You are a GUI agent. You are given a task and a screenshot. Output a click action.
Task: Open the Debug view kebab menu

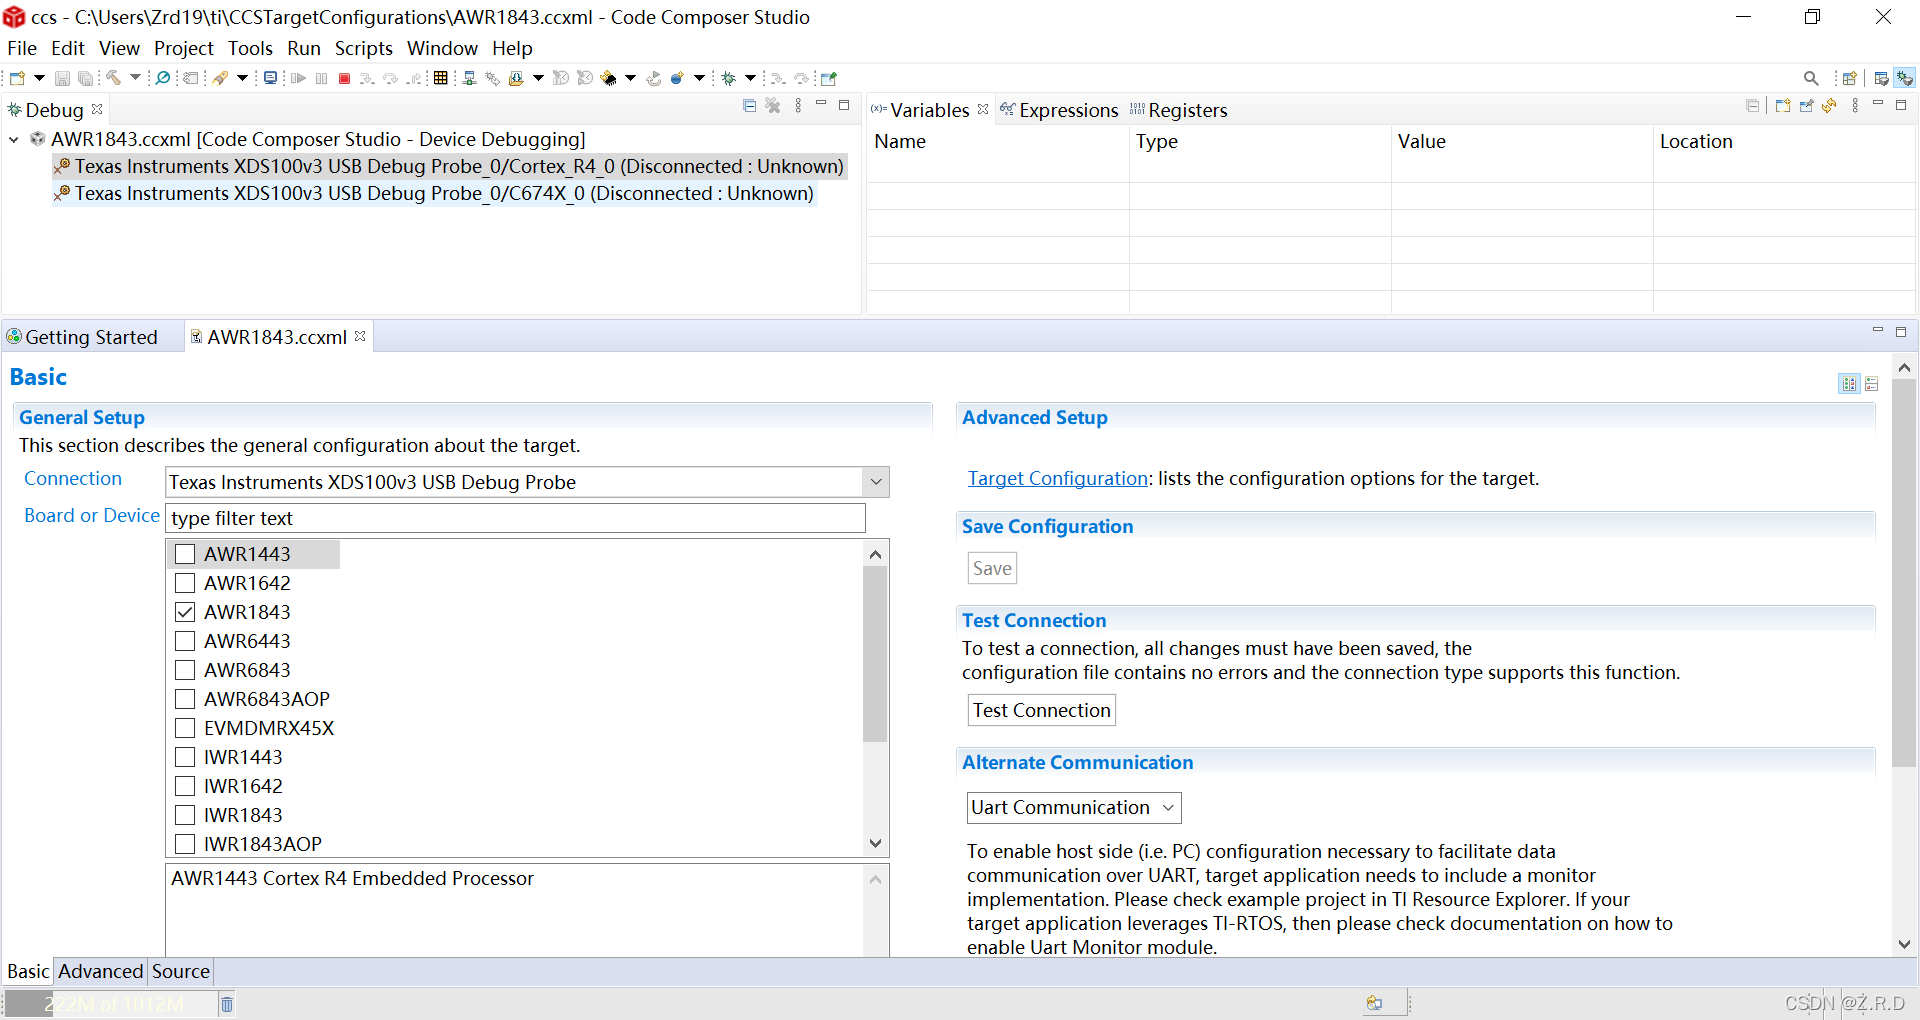[x=798, y=105]
